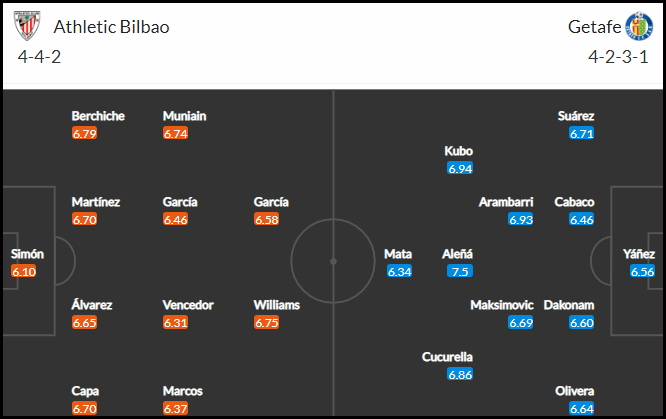Select player Cucurella
The image size is (666, 419).
click(447, 357)
